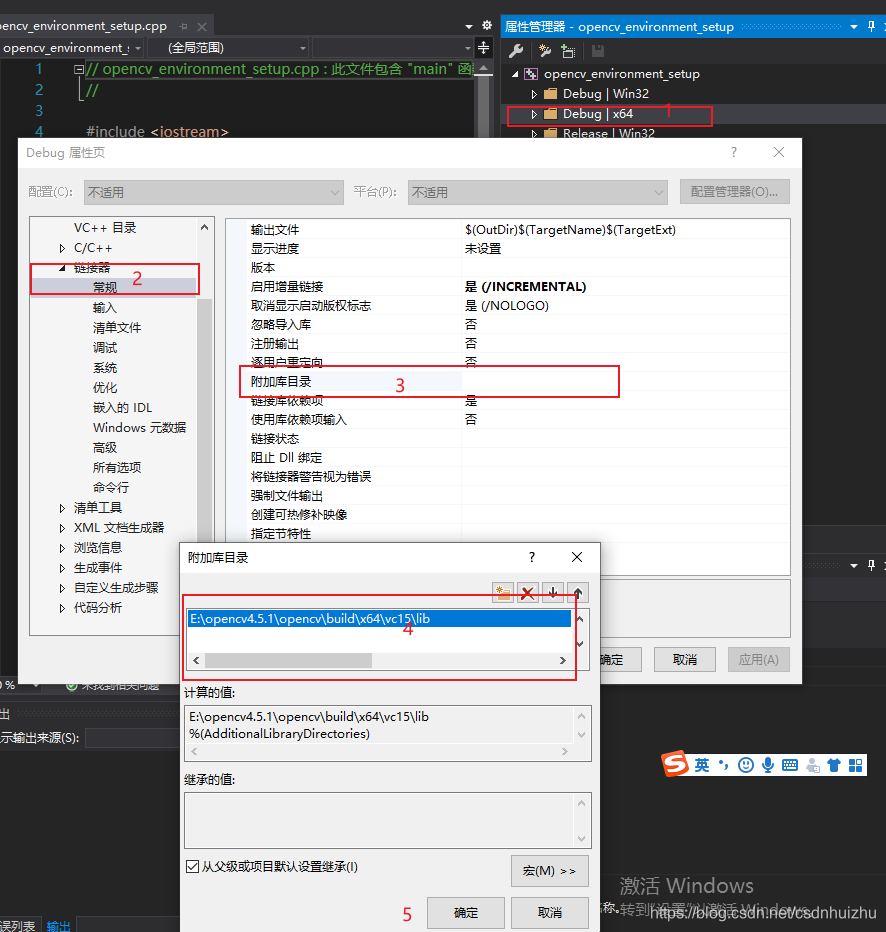
Task: Click 取消 in the 附加库目录 dialog
Action: click(550, 912)
